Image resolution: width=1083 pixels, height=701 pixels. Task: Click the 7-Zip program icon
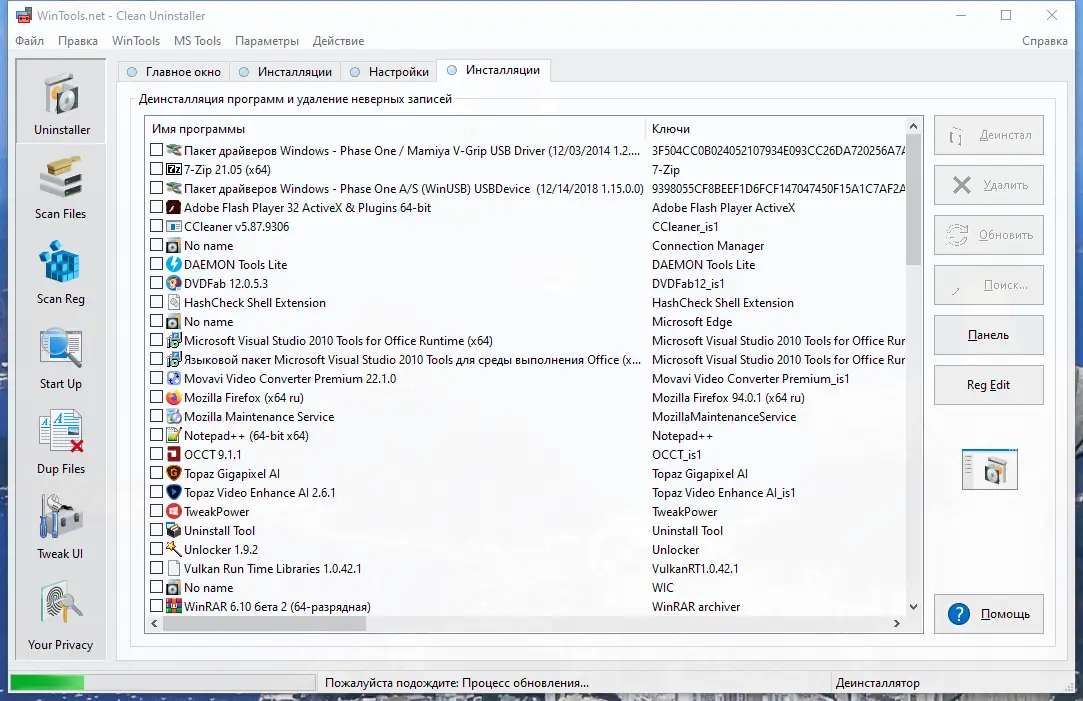point(174,169)
